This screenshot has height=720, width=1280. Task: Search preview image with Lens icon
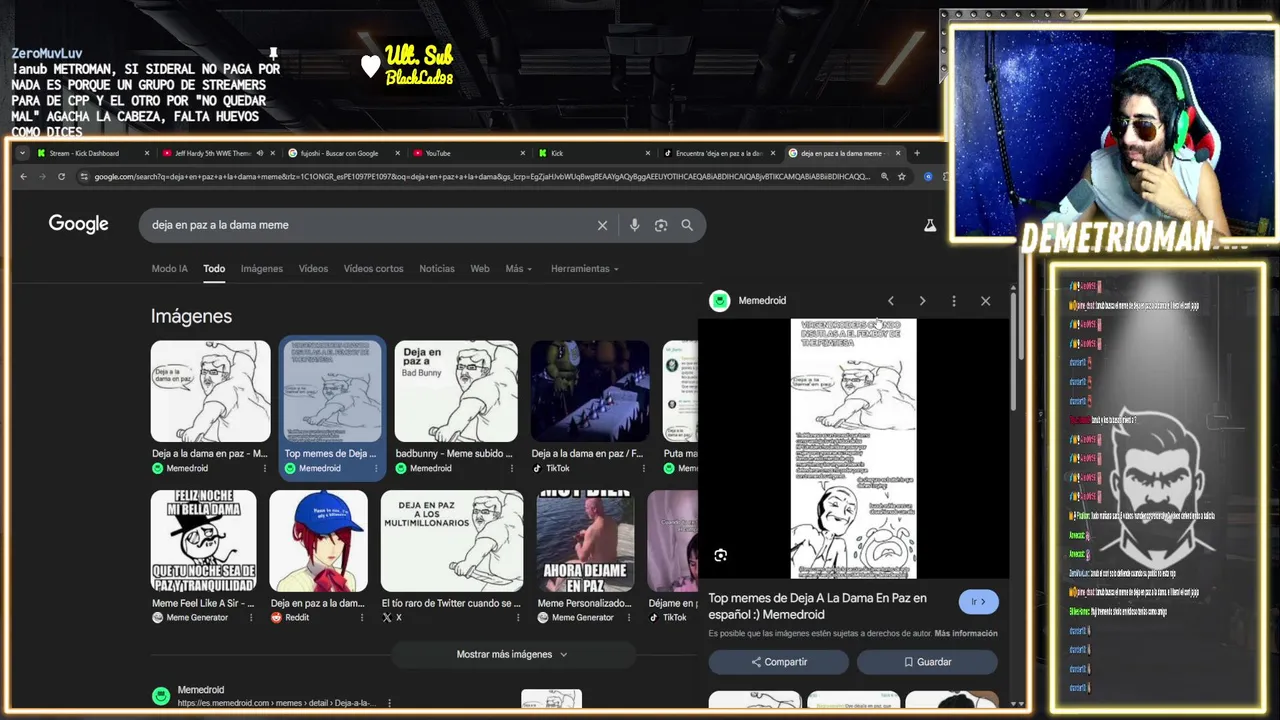pyautogui.click(x=721, y=555)
